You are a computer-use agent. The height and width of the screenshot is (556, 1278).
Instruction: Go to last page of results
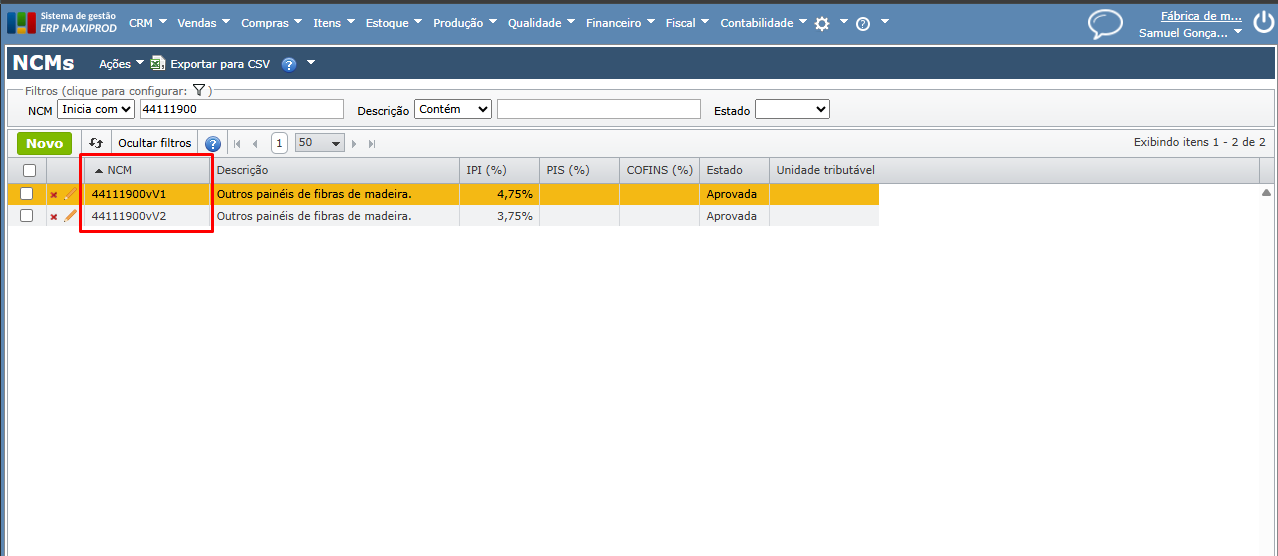point(372,144)
